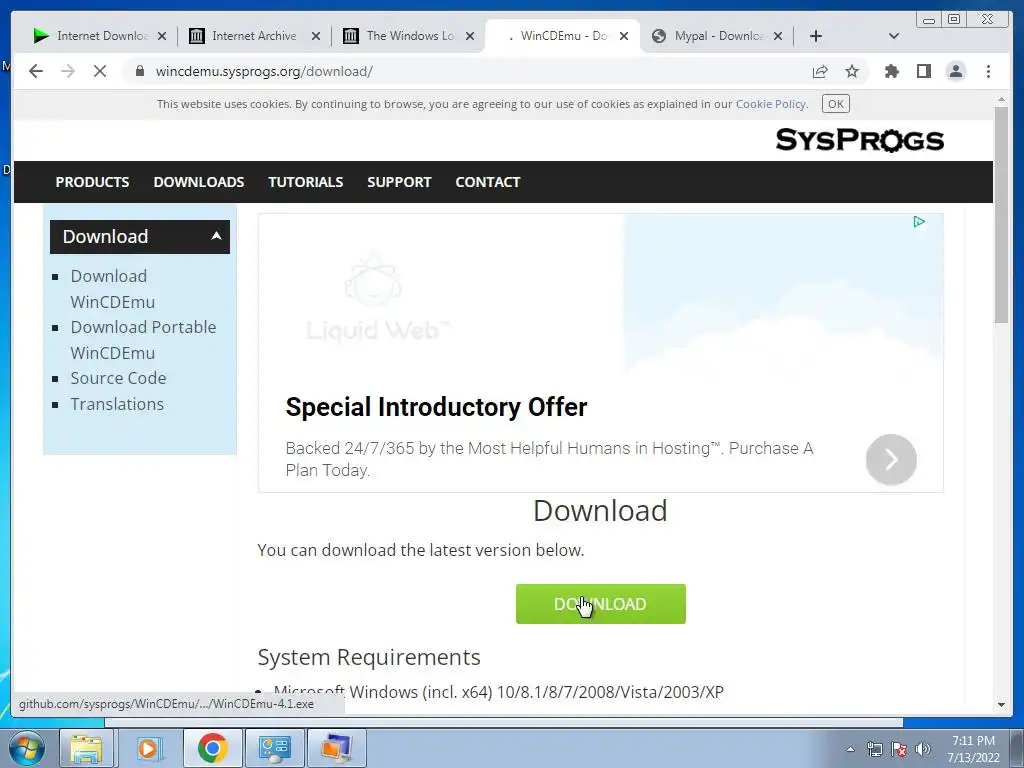1024x768 pixels.
Task: Open the Translations link
Action: coord(117,404)
